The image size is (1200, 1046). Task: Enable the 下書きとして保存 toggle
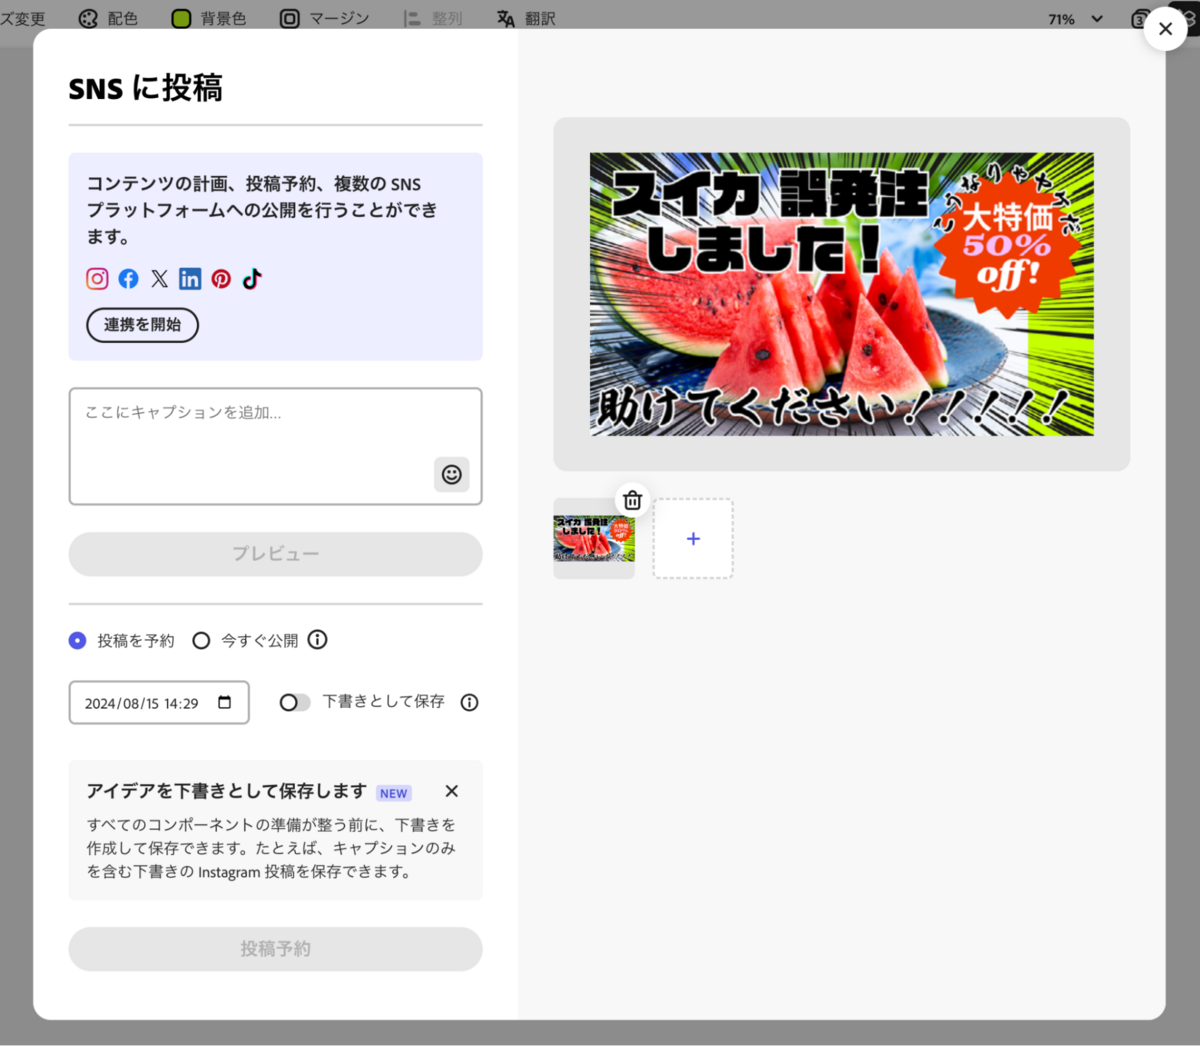click(x=295, y=702)
